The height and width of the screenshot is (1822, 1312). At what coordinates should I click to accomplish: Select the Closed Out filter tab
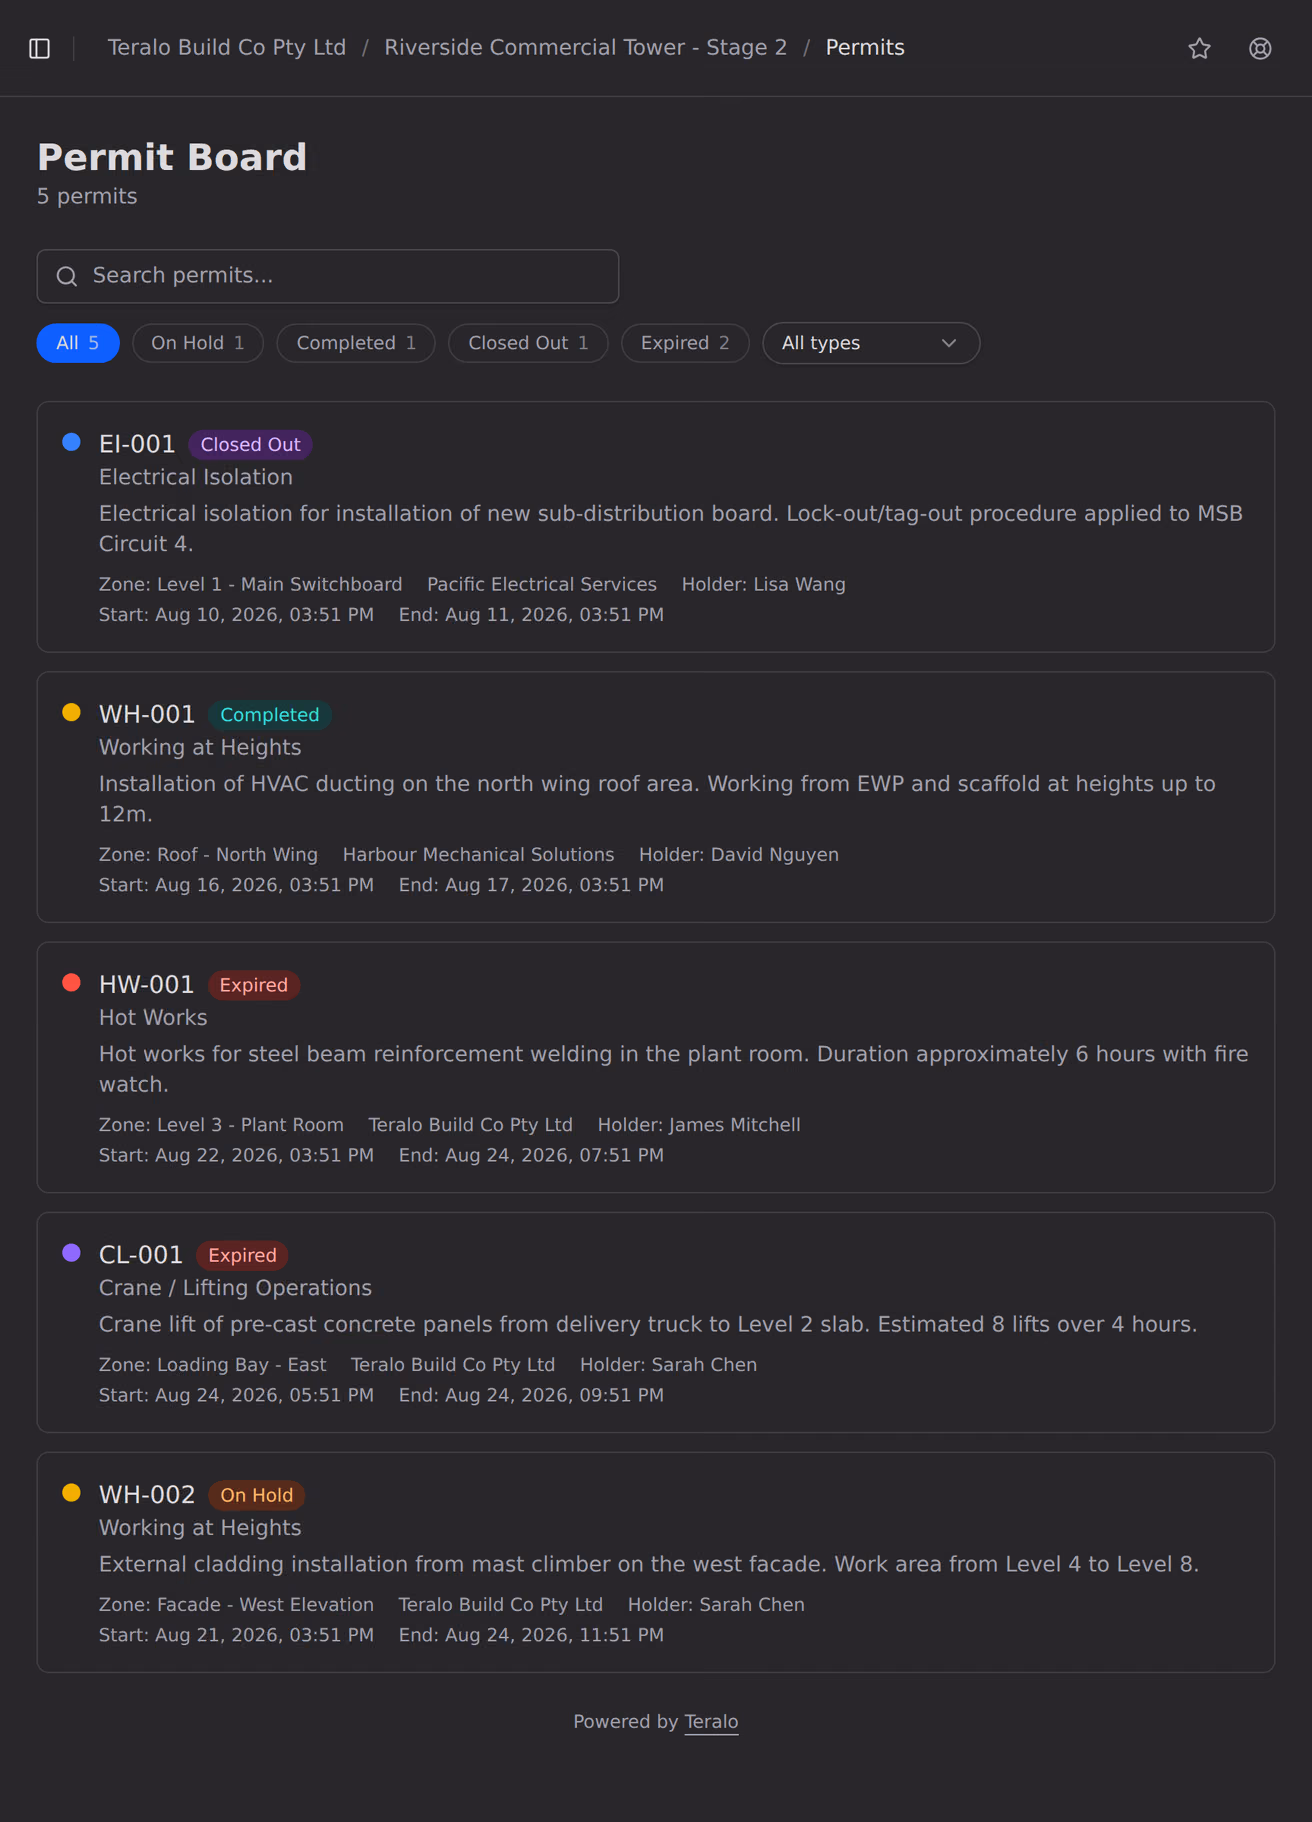[x=528, y=343]
